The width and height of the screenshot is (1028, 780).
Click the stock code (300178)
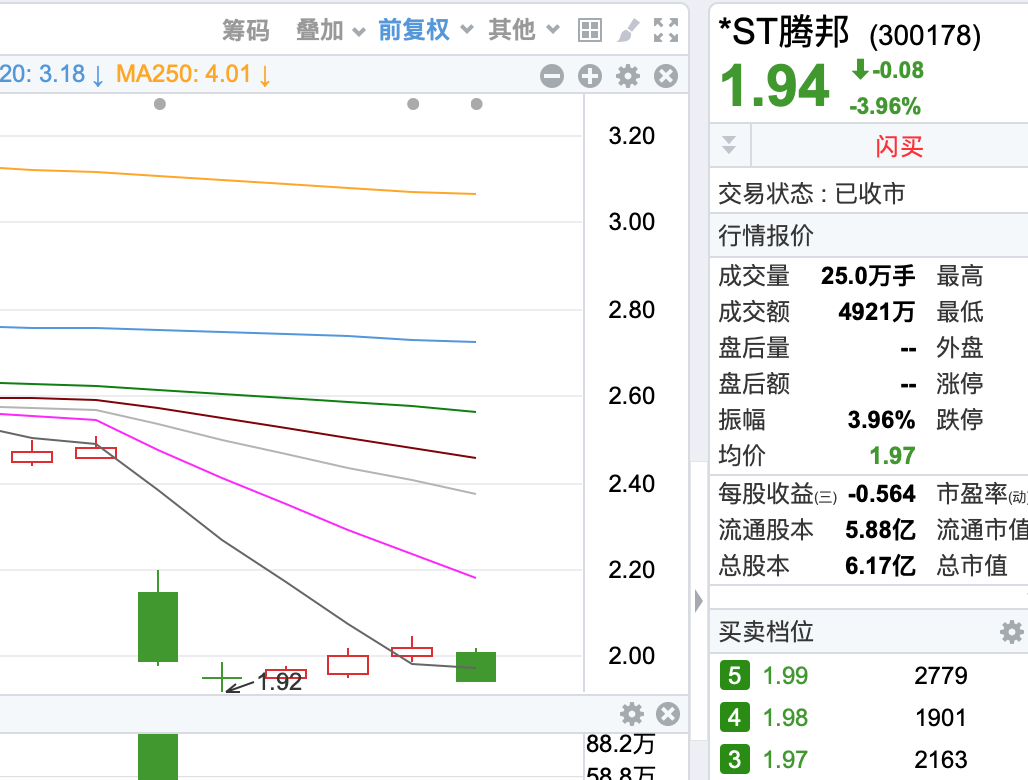coord(925,35)
